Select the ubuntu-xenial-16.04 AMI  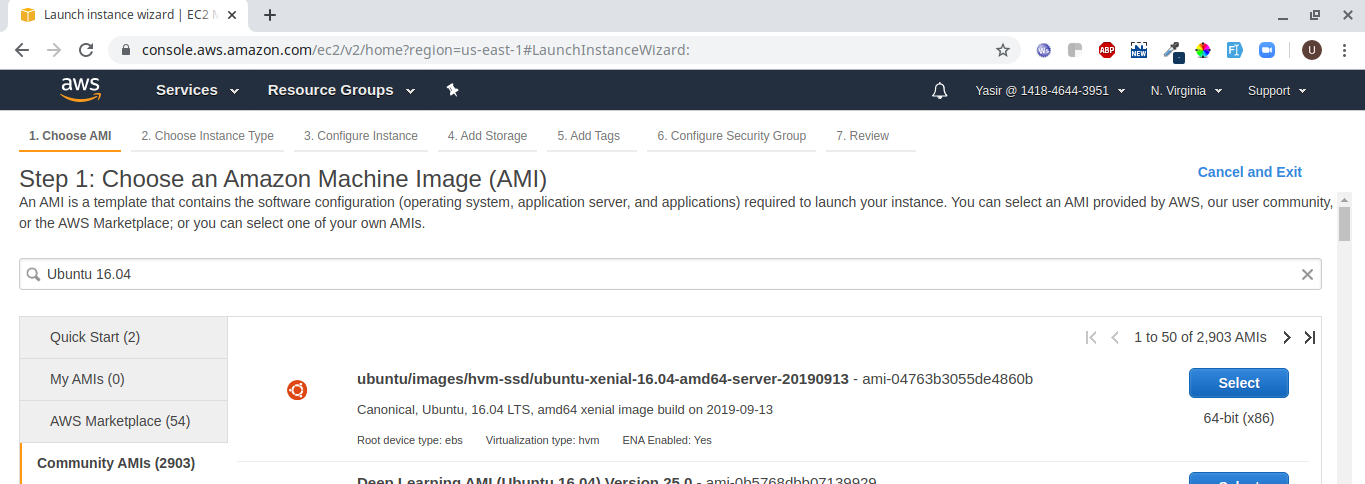coord(1238,383)
